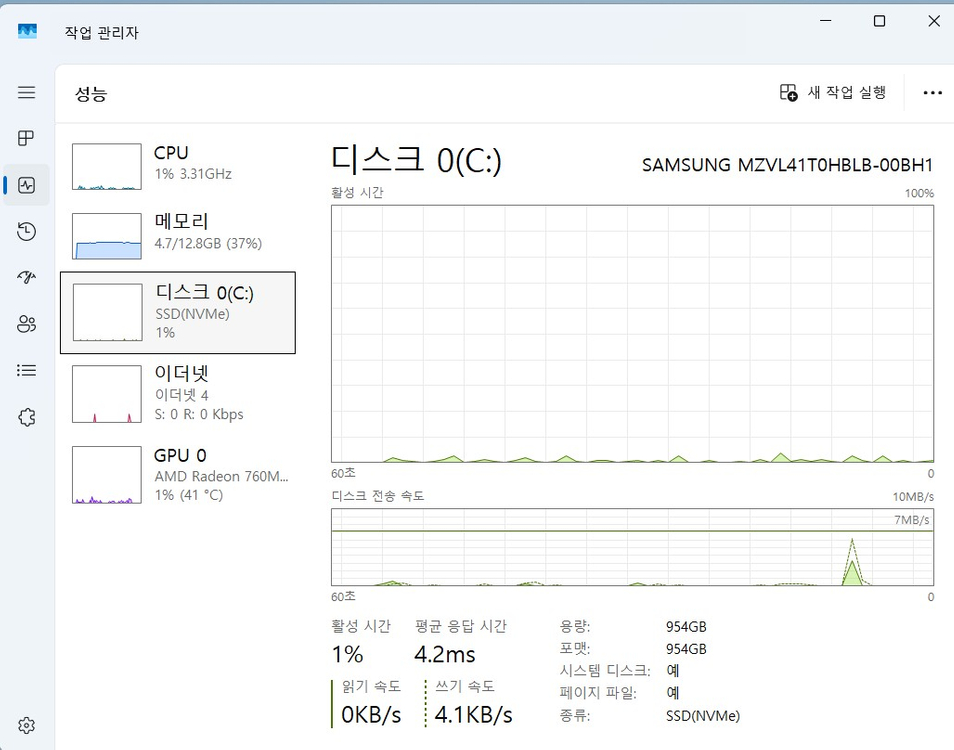Open the hamburger navigation menu
Viewport: 954px width, 750px height.
click(27, 92)
